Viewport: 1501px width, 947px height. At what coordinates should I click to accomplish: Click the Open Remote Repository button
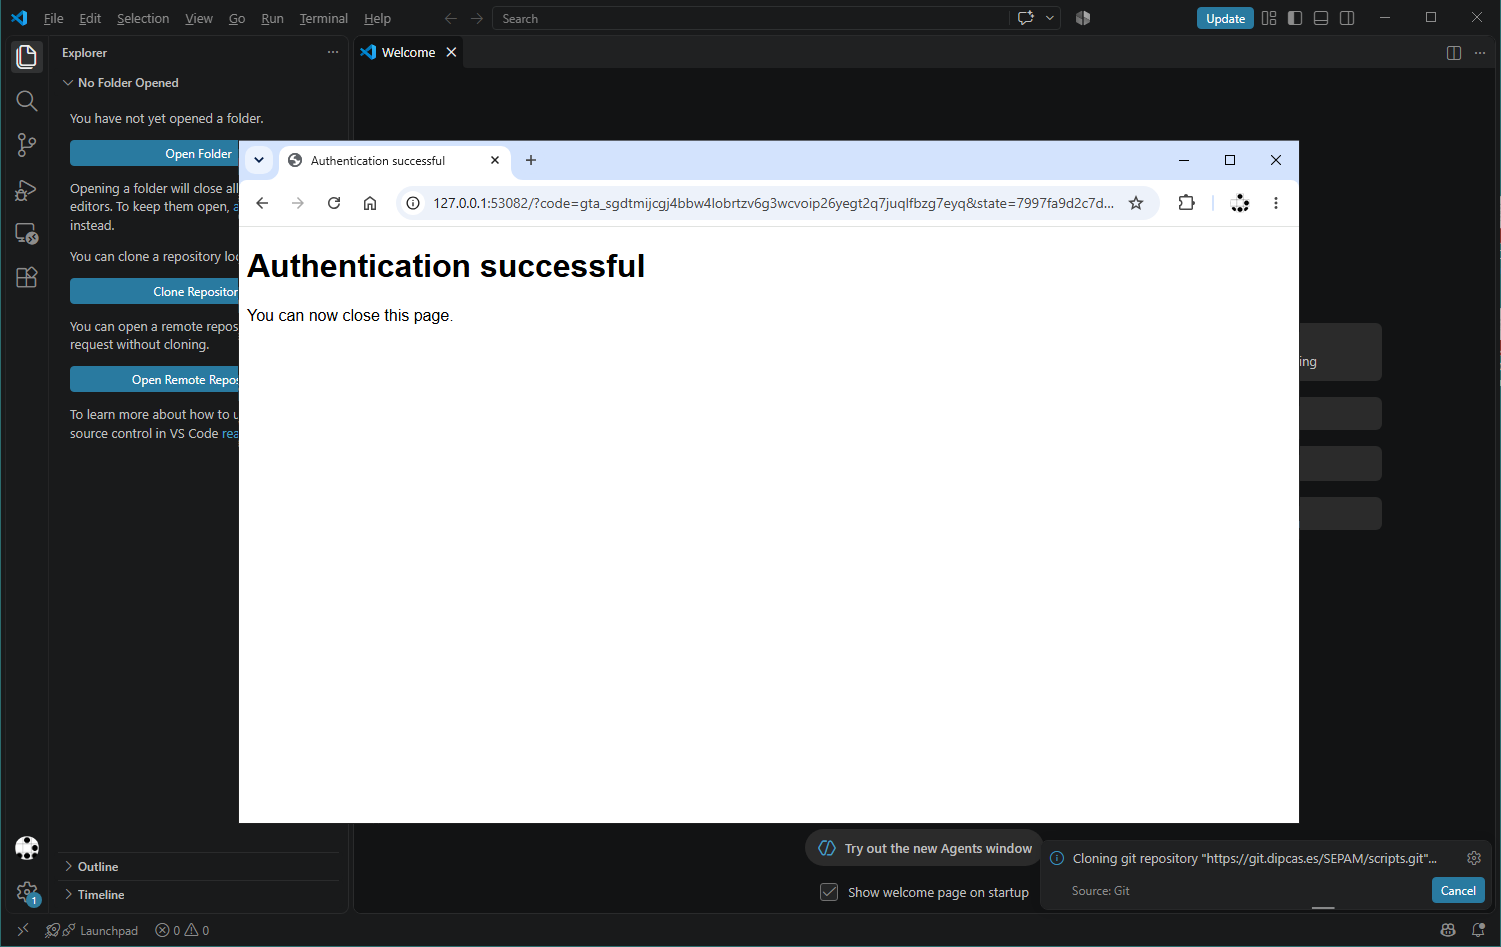[155, 379]
